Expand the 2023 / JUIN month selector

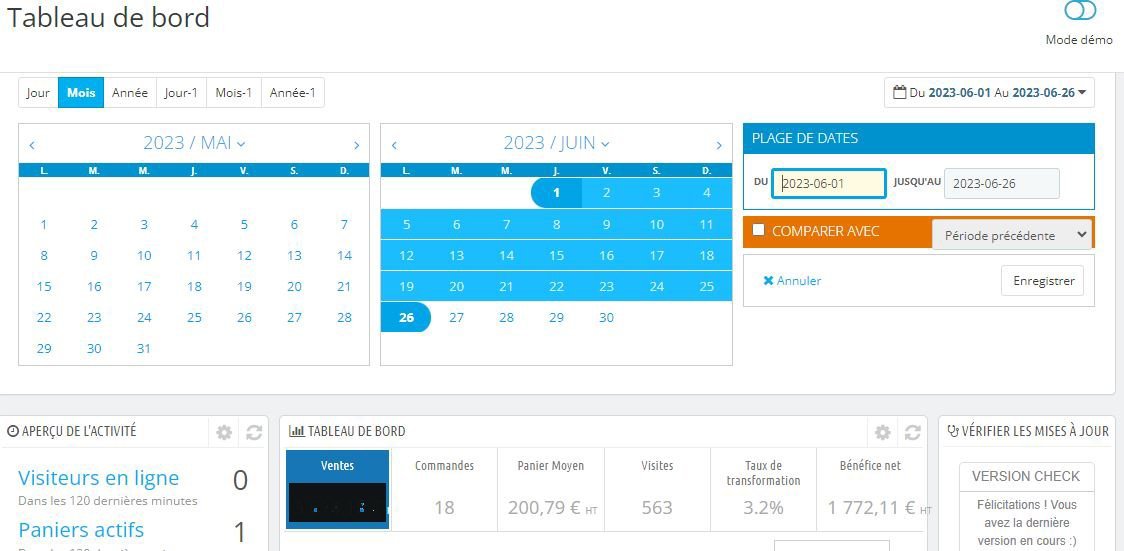point(556,143)
